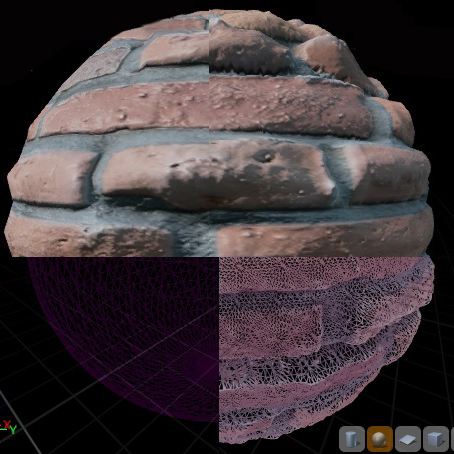Click the displaced brick upper-right quadrant

point(320,133)
